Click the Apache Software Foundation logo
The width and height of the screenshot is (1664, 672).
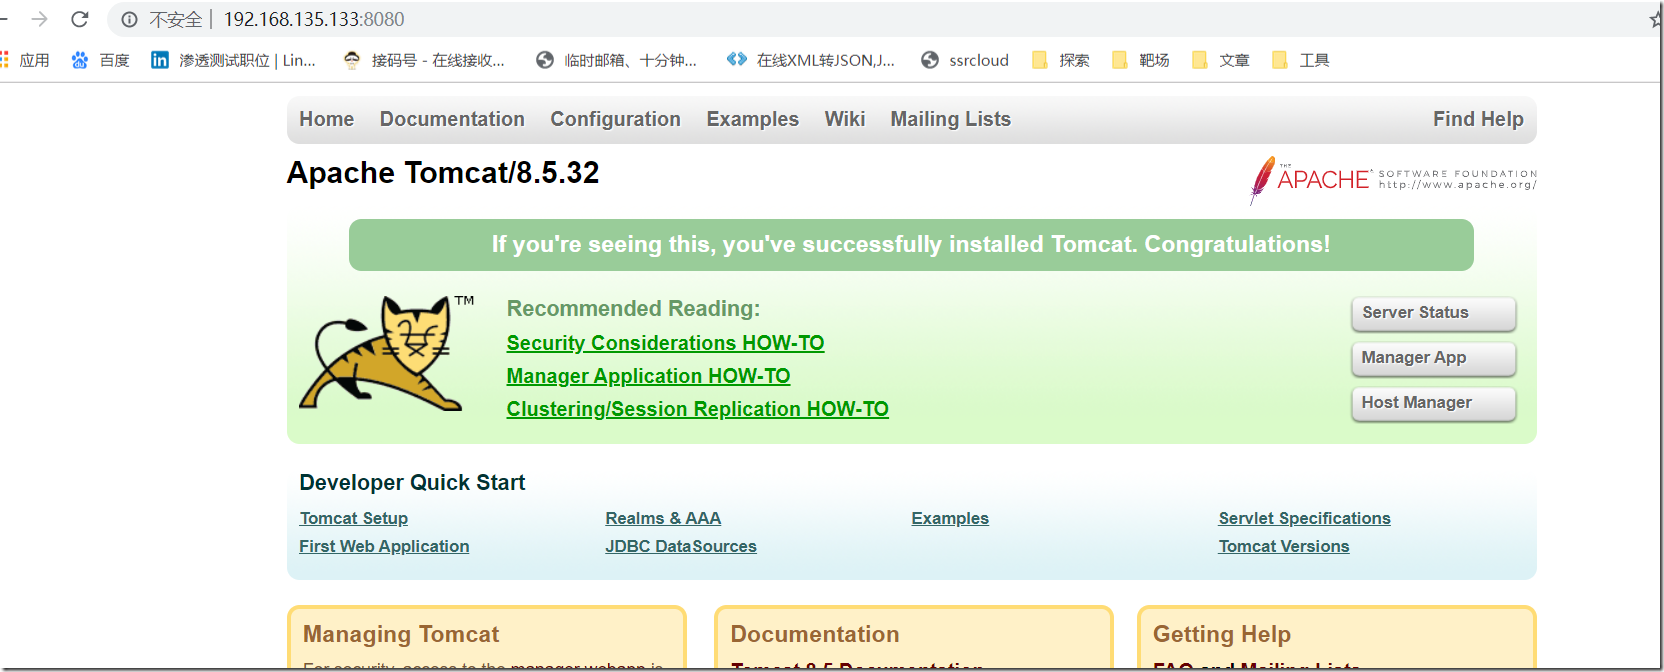pyautogui.click(x=1392, y=180)
